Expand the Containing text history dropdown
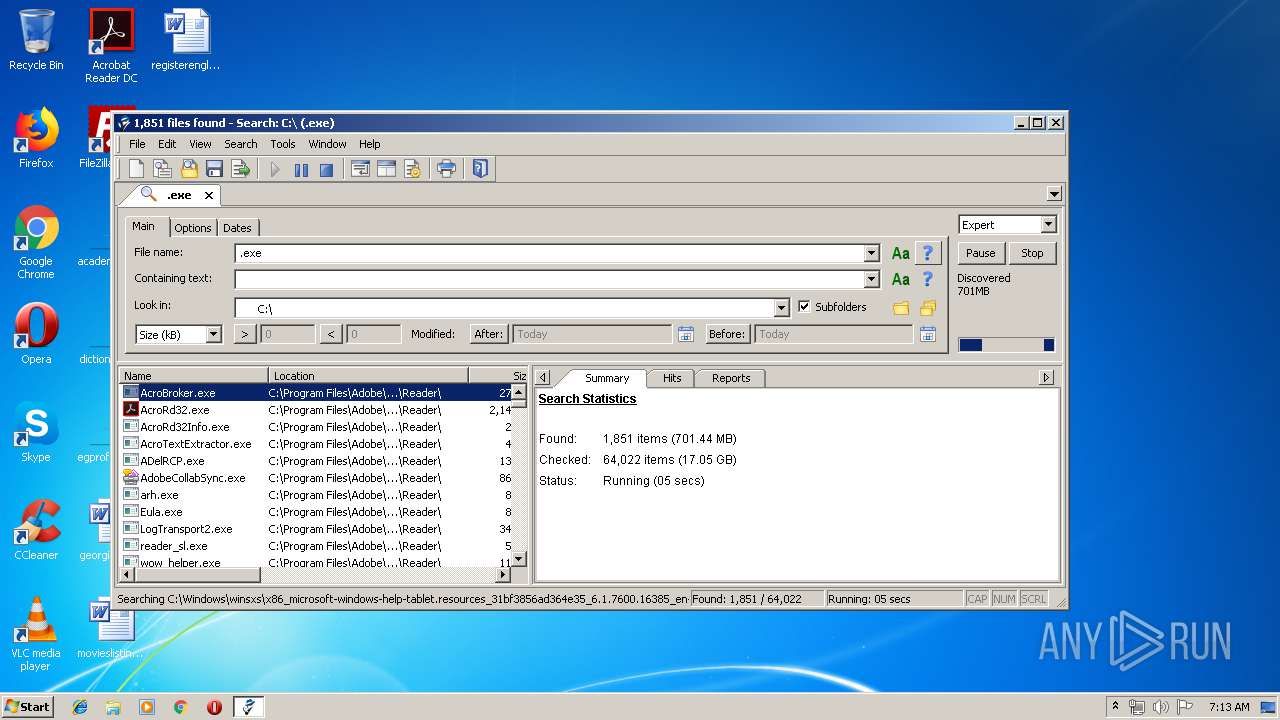Image resolution: width=1280 pixels, height=720 pixels. click(872, 279)
